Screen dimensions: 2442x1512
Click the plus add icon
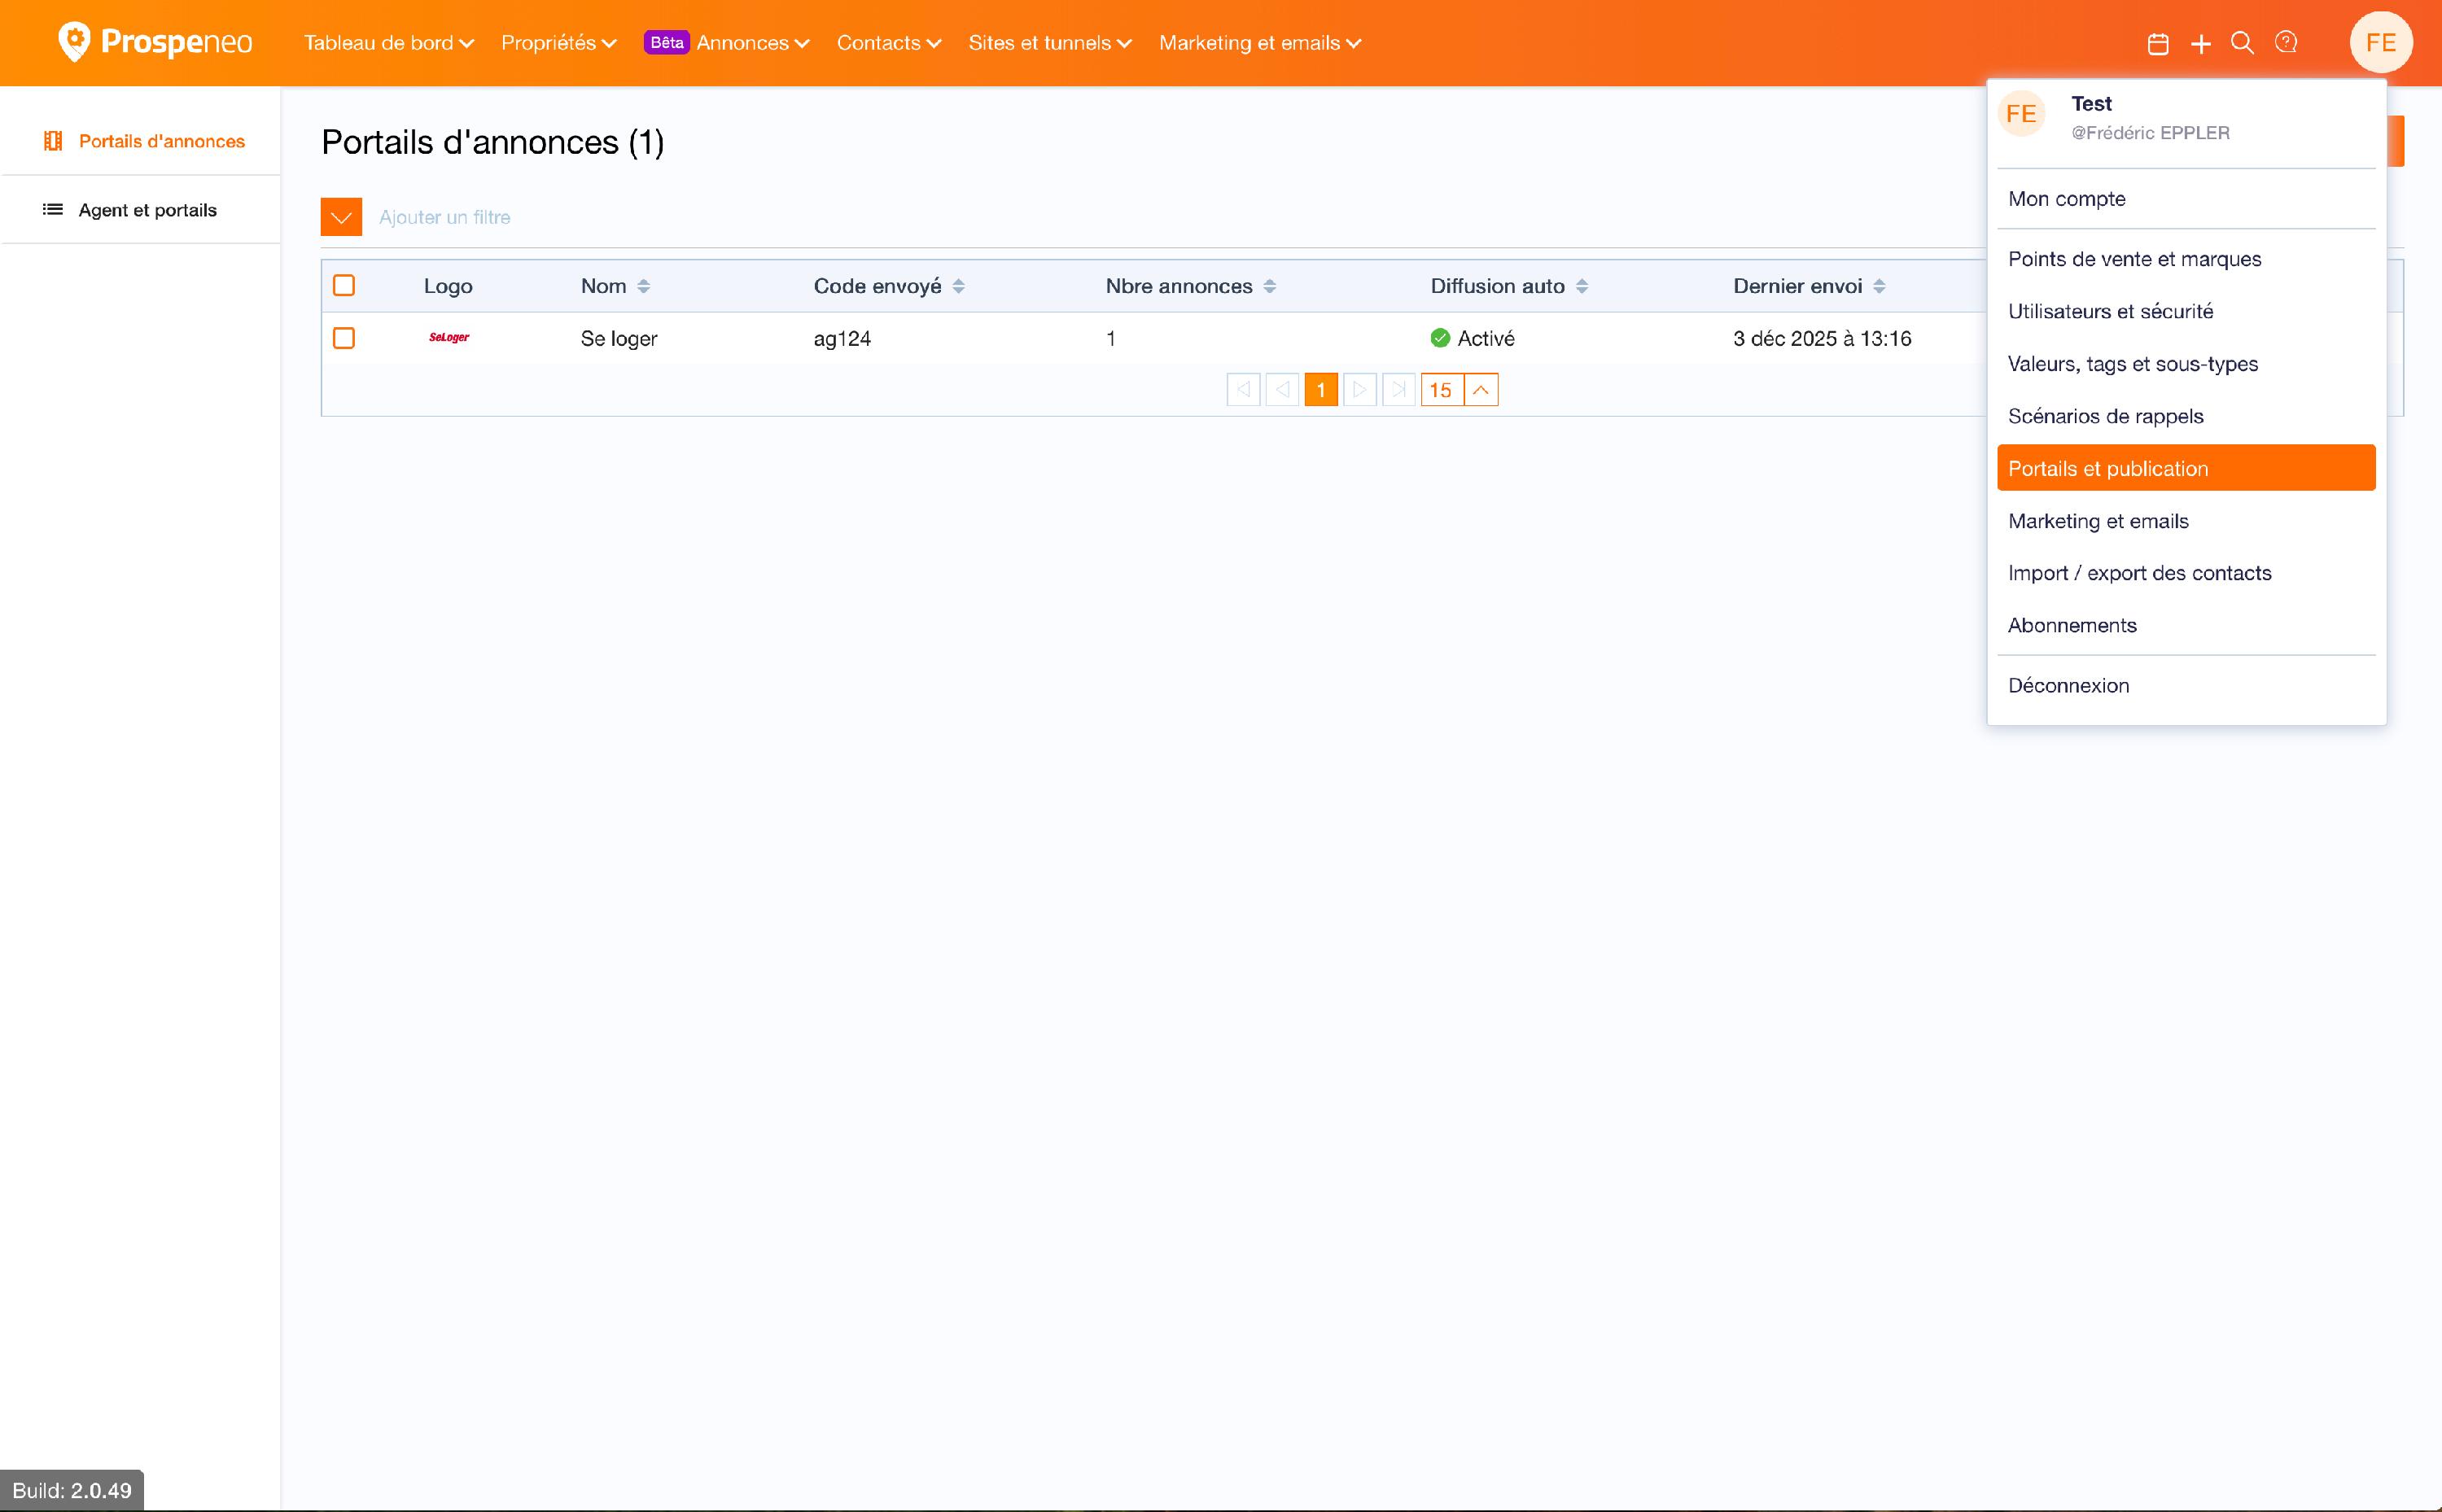2200,44
